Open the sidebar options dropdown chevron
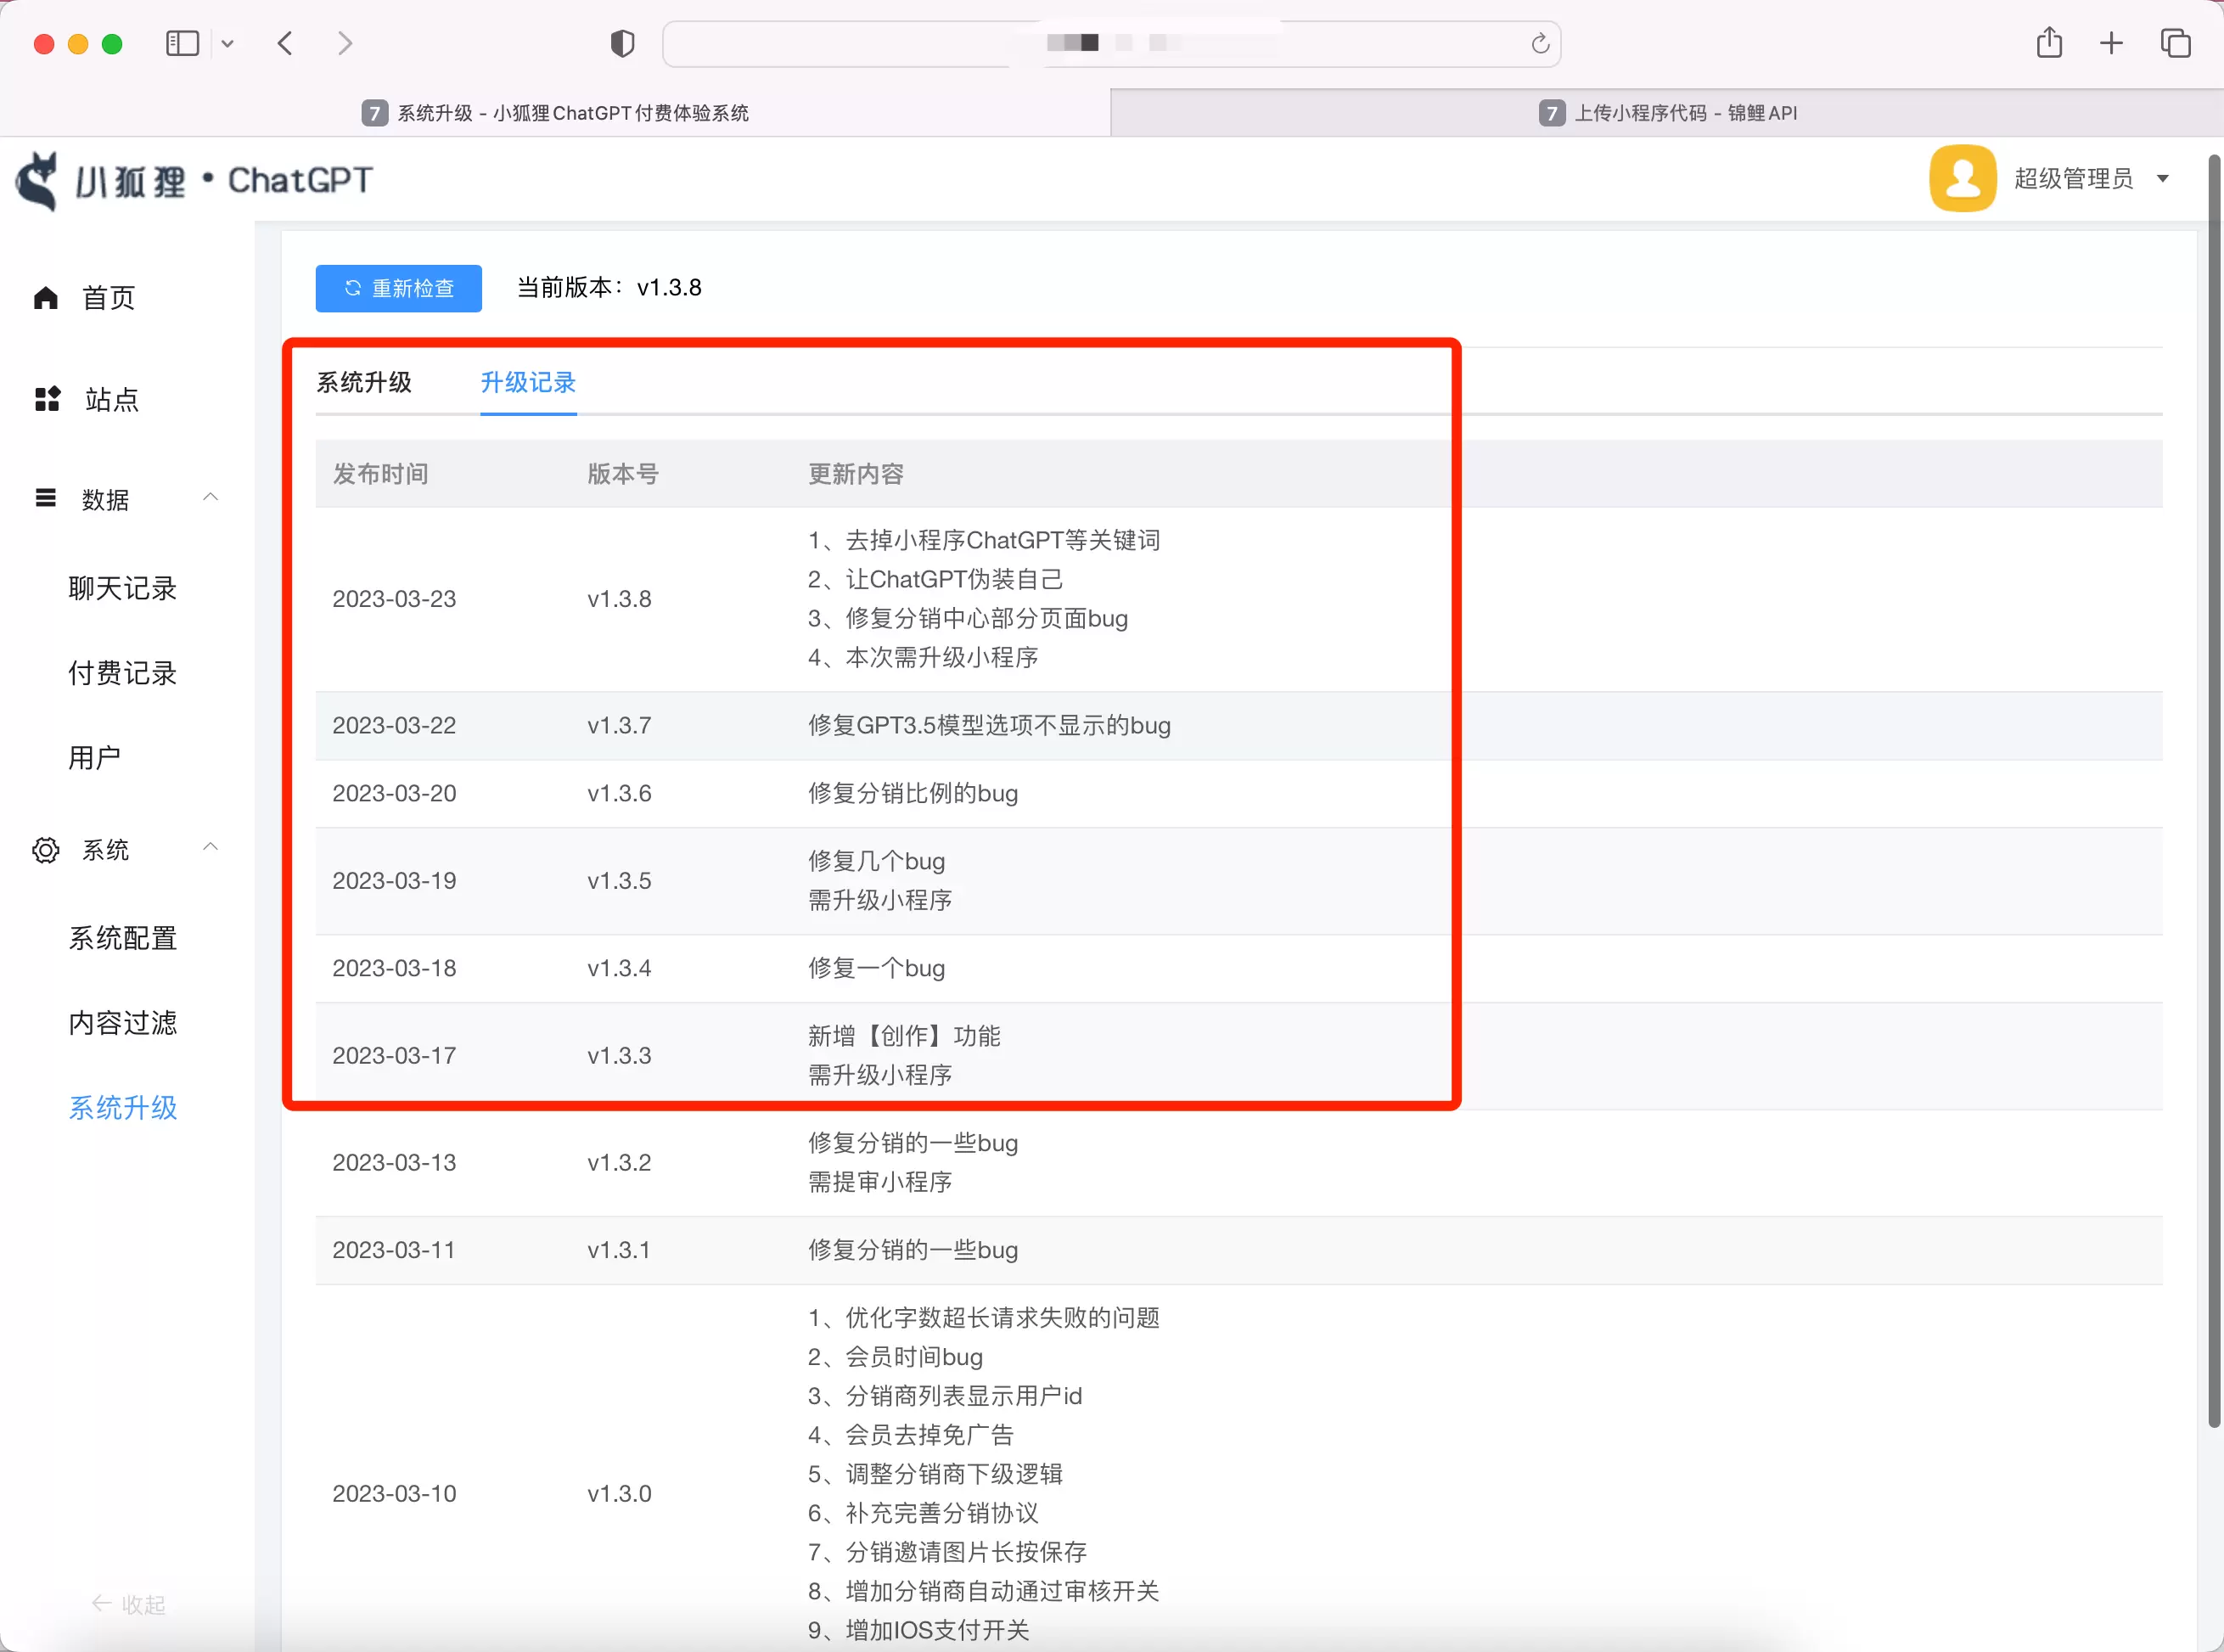 tap(227, 43)
